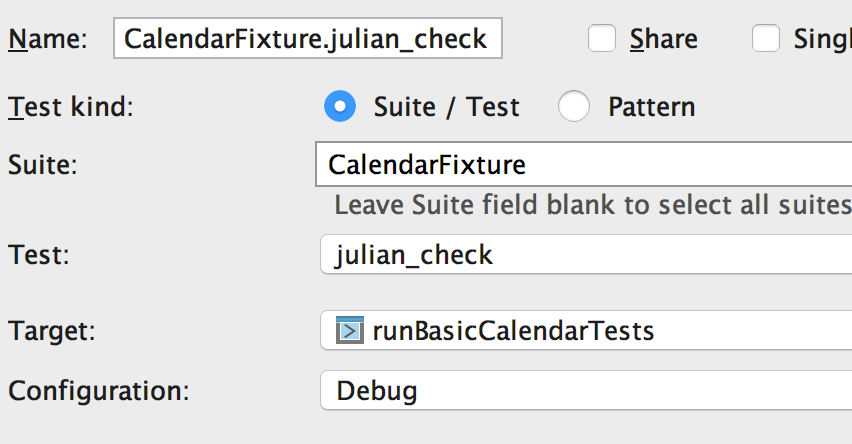852x444 pixels.
Task: Click into the Name text field
Action: 307,39
